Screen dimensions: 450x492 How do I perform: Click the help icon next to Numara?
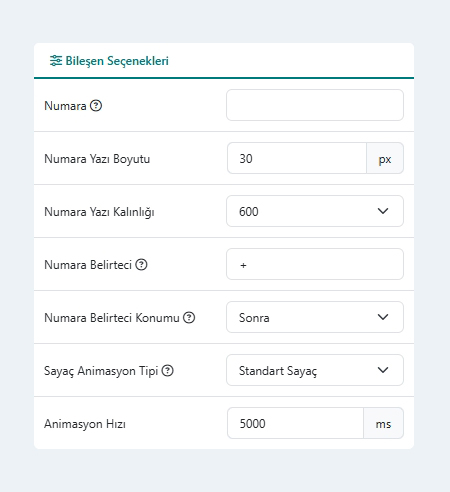click(x=96, y=106)
